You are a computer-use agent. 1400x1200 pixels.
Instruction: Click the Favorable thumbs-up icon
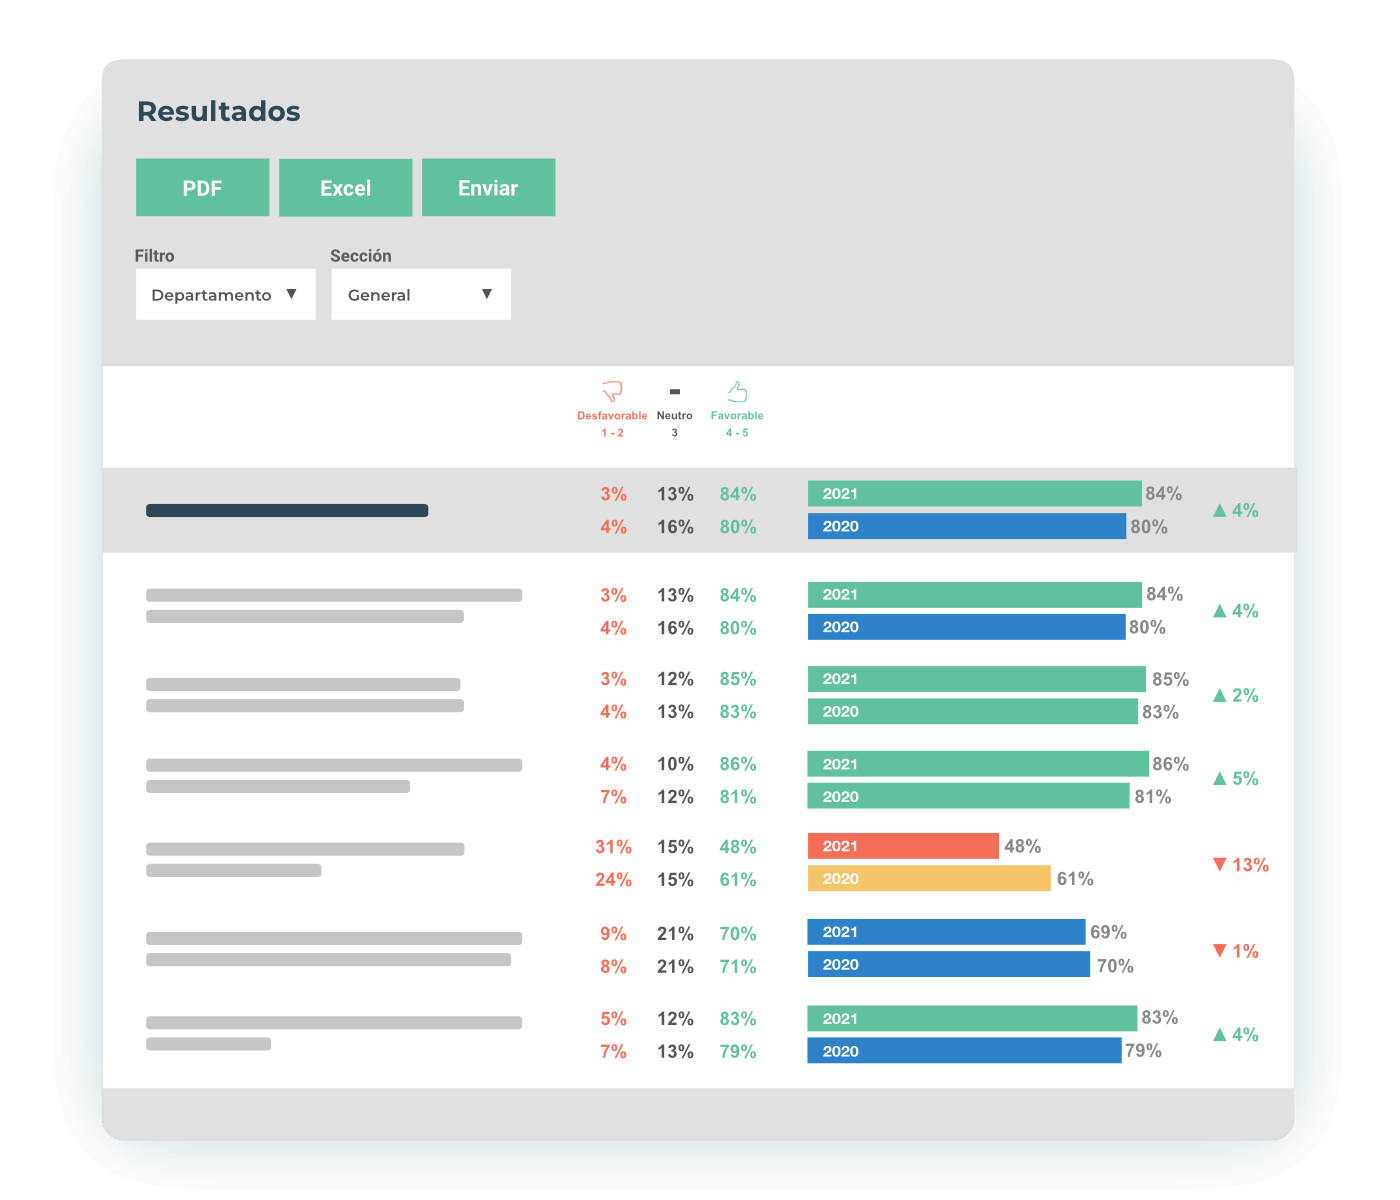pyautogui.click(x=737, y=391)
